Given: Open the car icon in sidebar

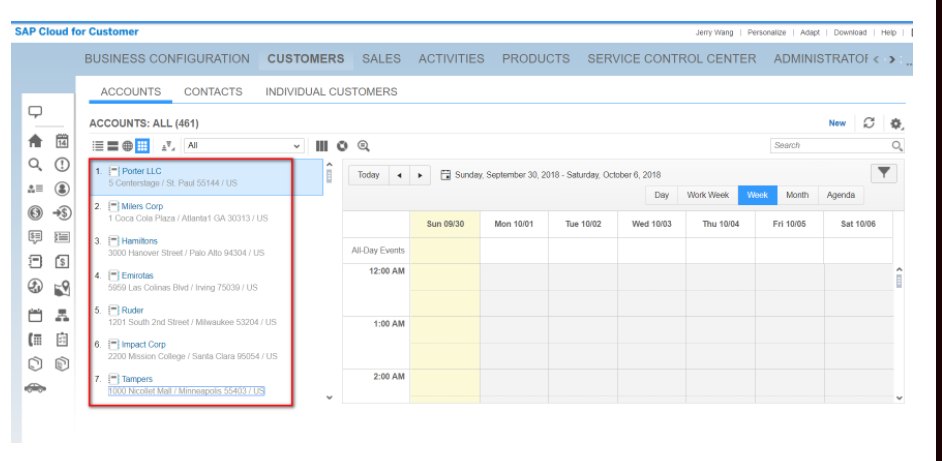Looking at the screenshot, I should pyautogui.click(x=35, y=388).
